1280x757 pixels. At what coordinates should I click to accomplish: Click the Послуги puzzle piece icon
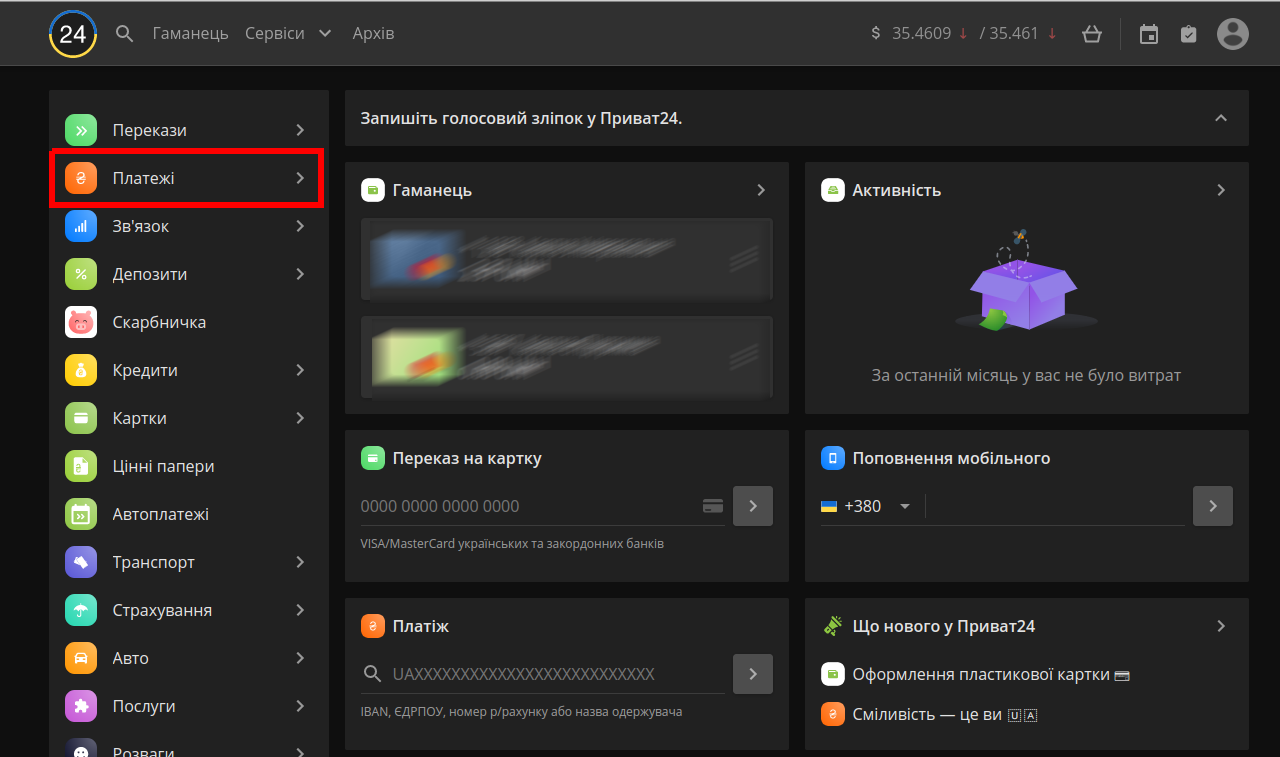(x=81, y=706)
